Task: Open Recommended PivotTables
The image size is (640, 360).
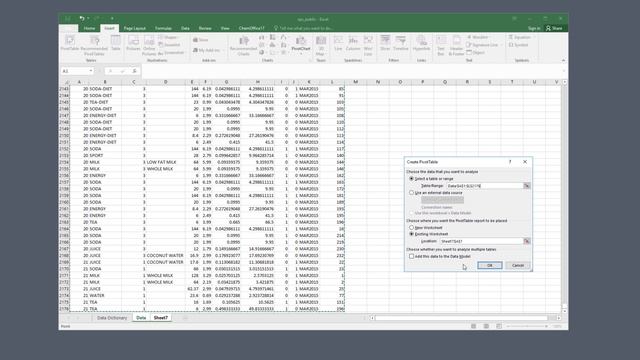Action: (x=94, y=45)
